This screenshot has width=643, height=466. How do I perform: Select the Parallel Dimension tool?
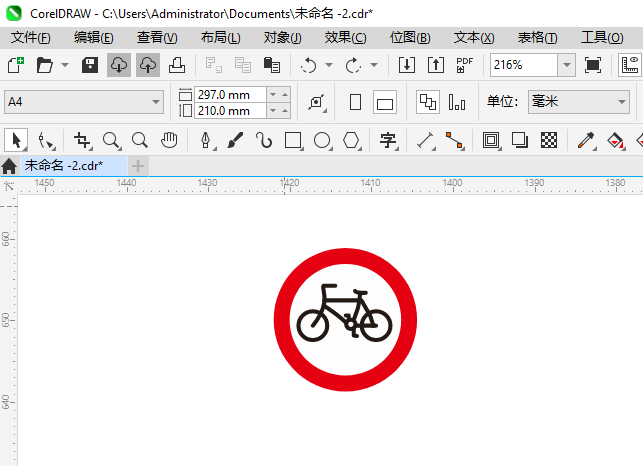point(425,140)
